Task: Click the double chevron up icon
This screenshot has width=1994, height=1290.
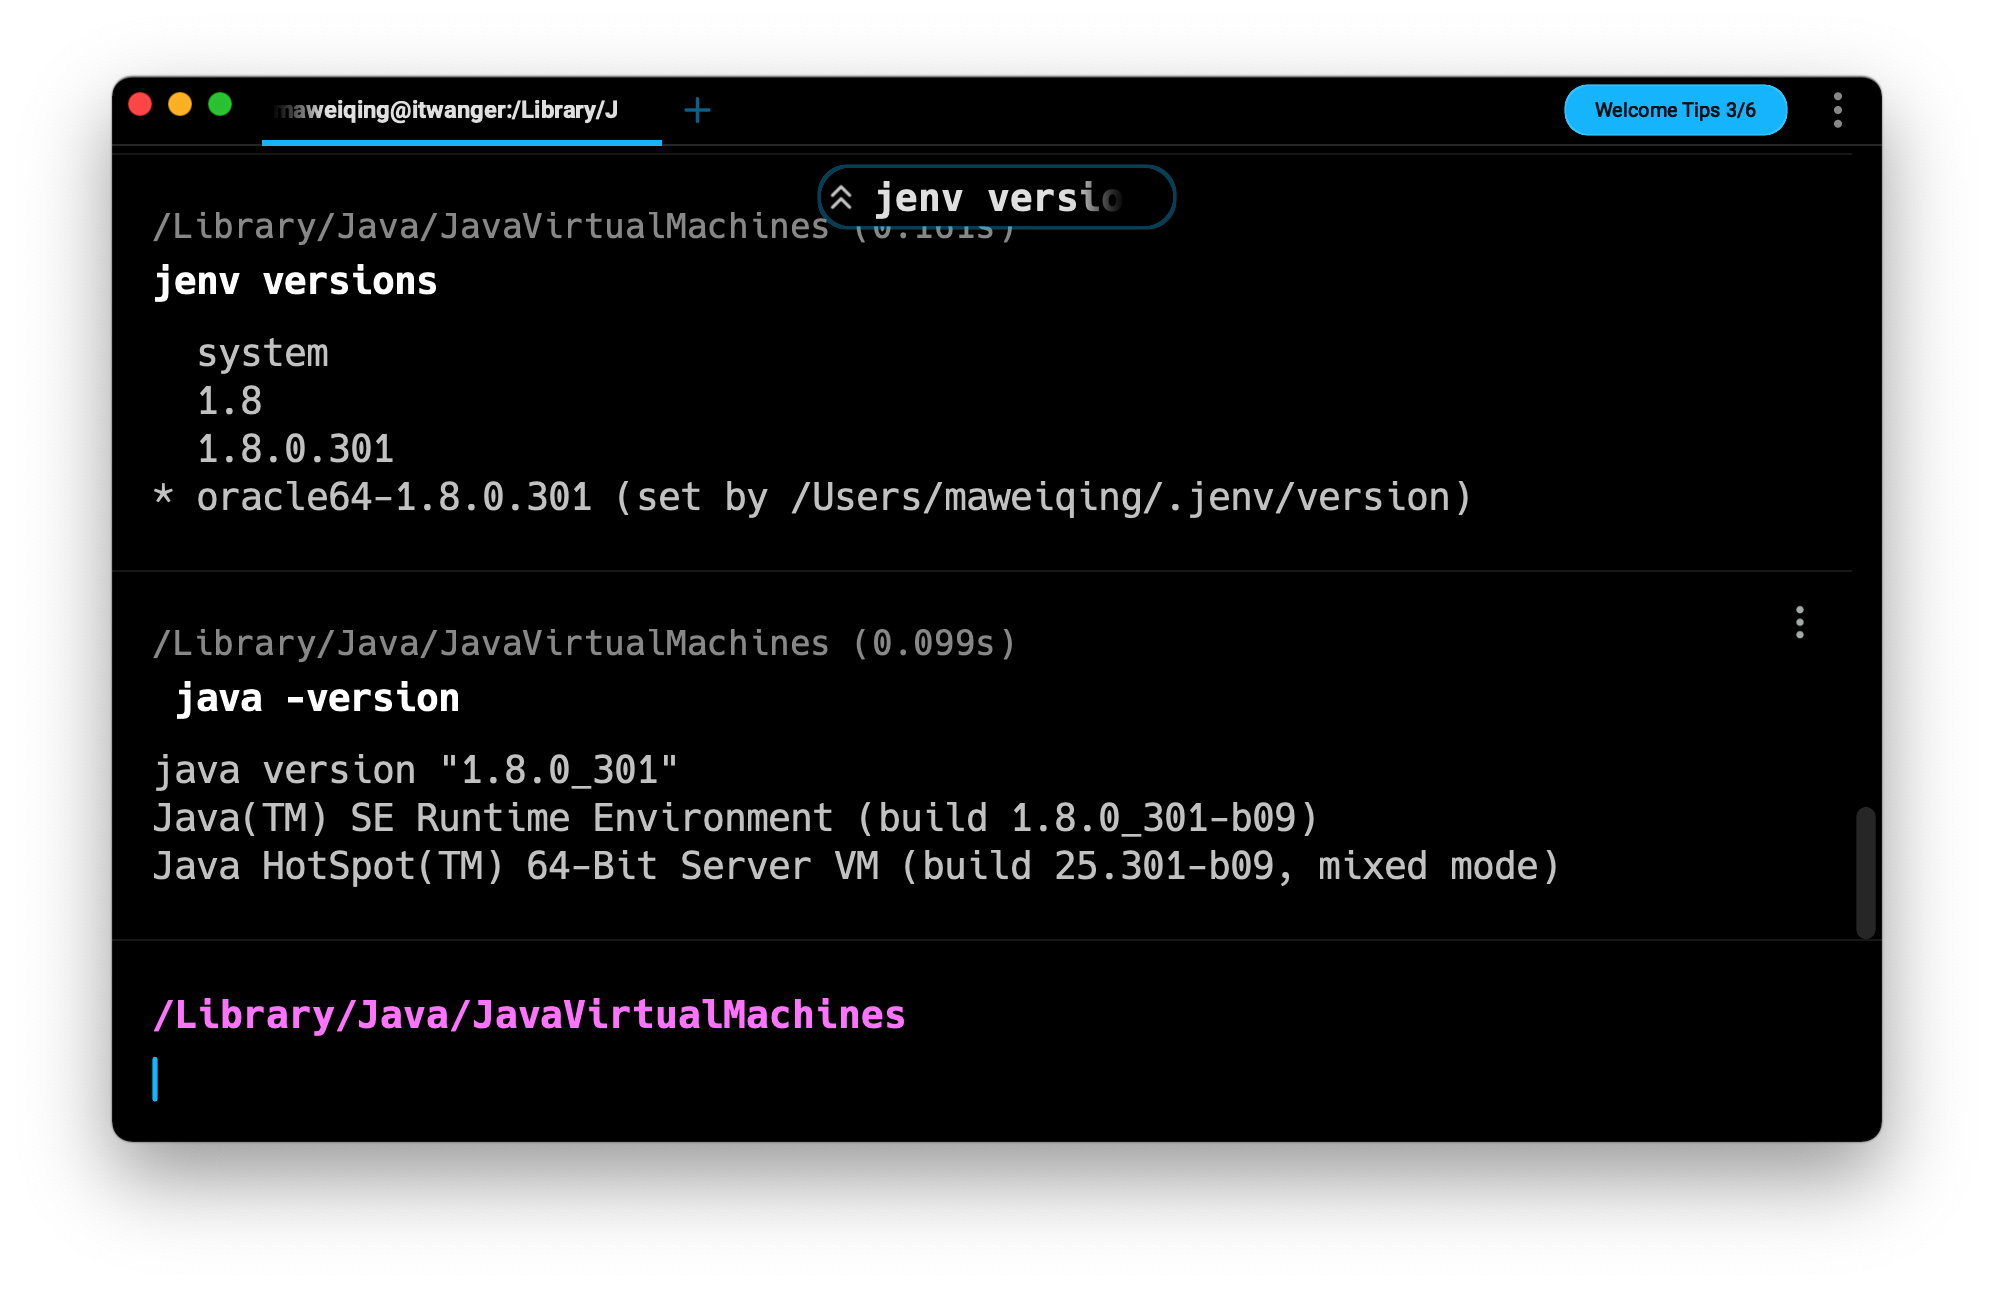Action: pyautogui.click(x=842, y=198)
